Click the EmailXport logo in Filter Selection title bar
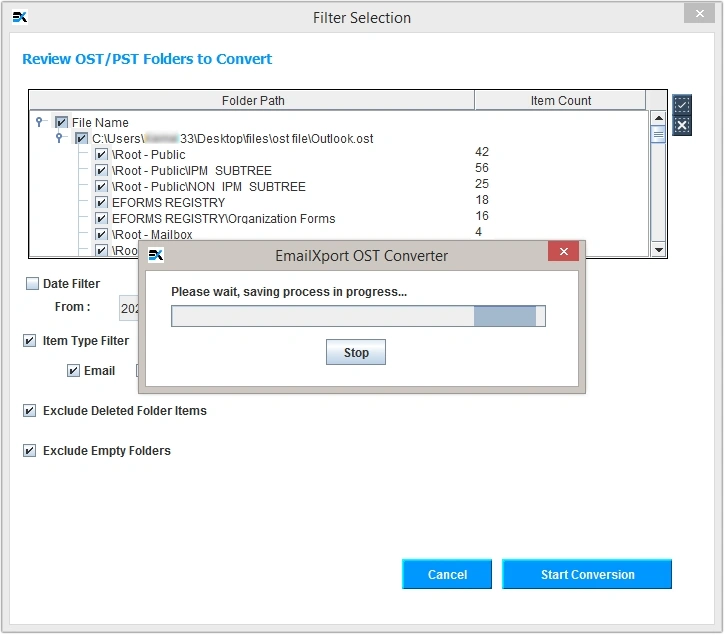Screen dimensions: 725x635 point(20,18)
